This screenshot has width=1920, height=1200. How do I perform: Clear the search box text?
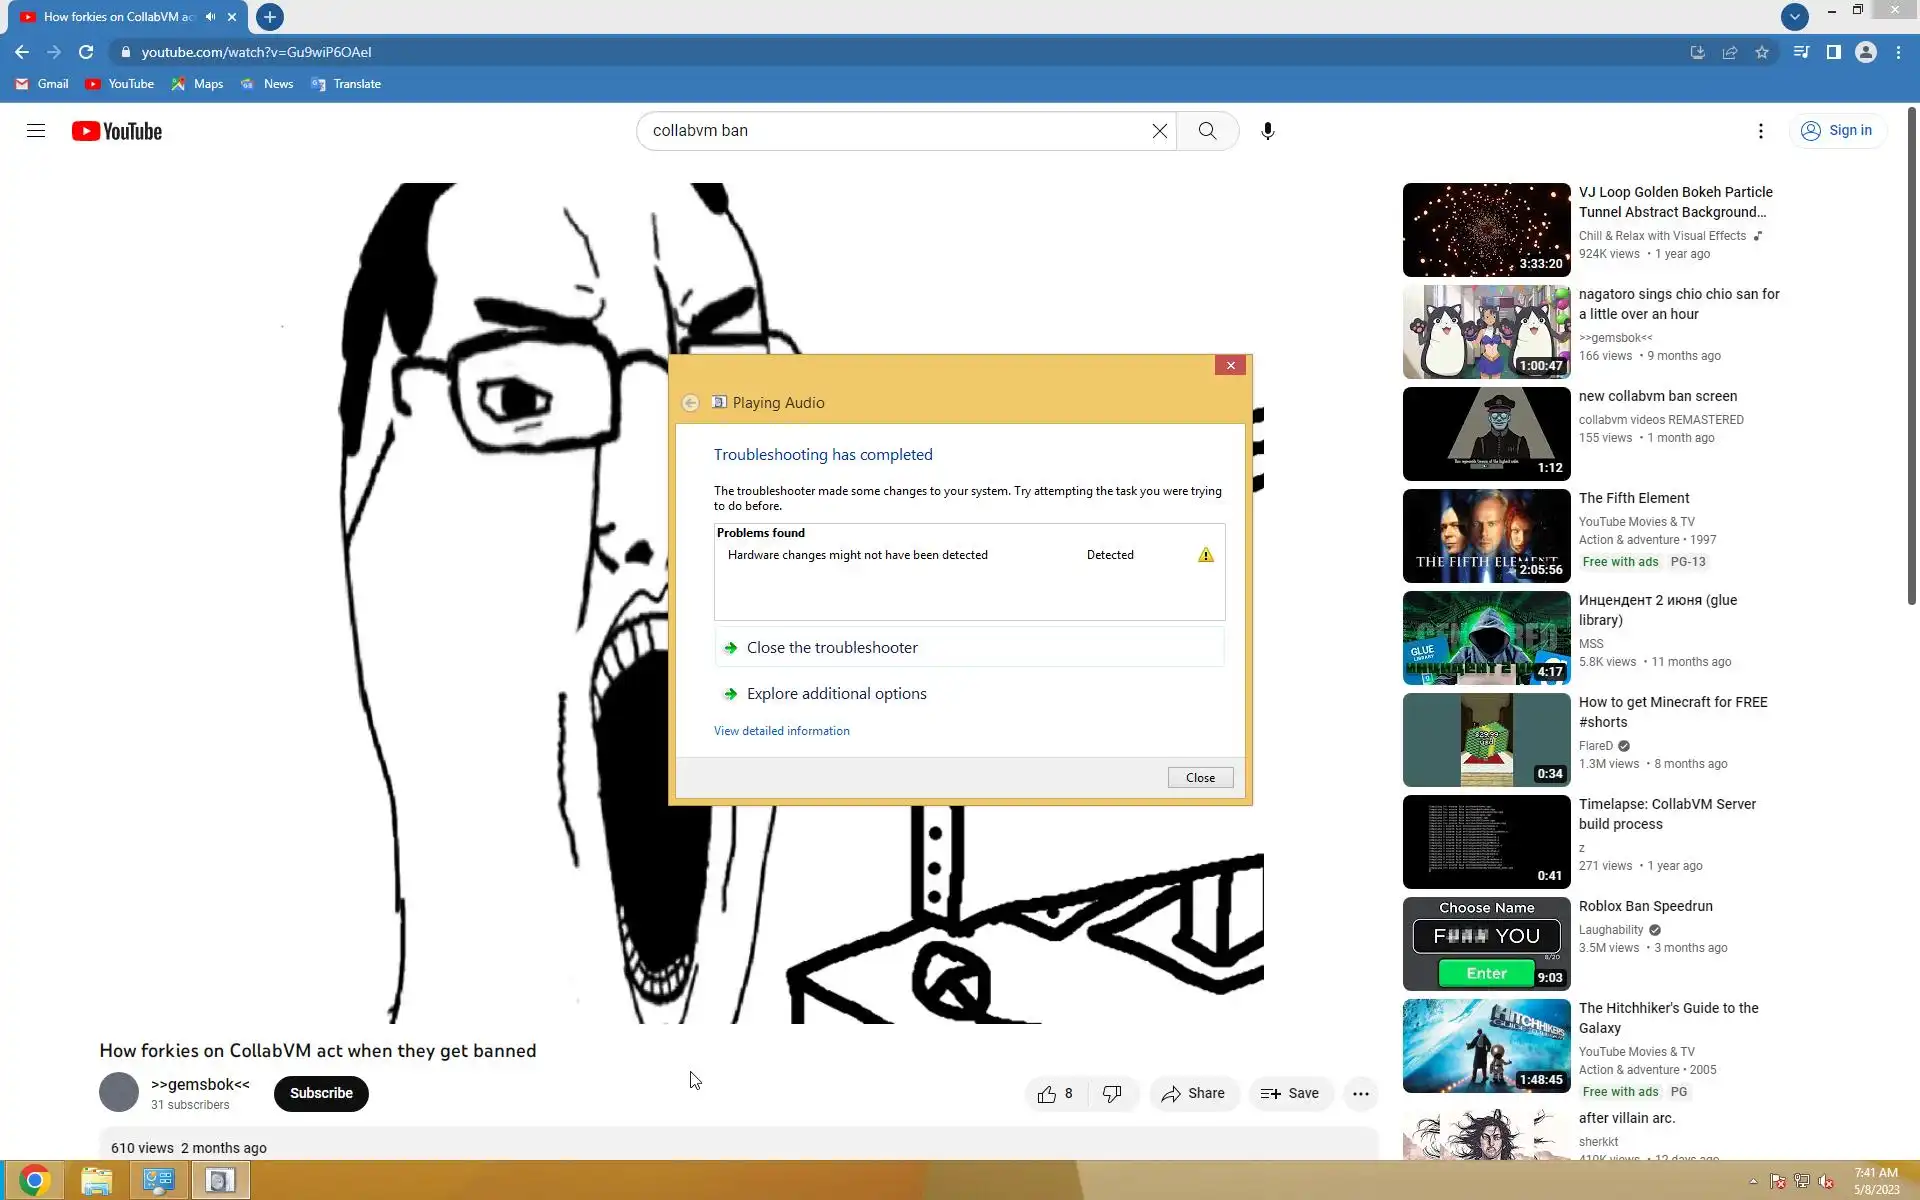(1159, 131)
